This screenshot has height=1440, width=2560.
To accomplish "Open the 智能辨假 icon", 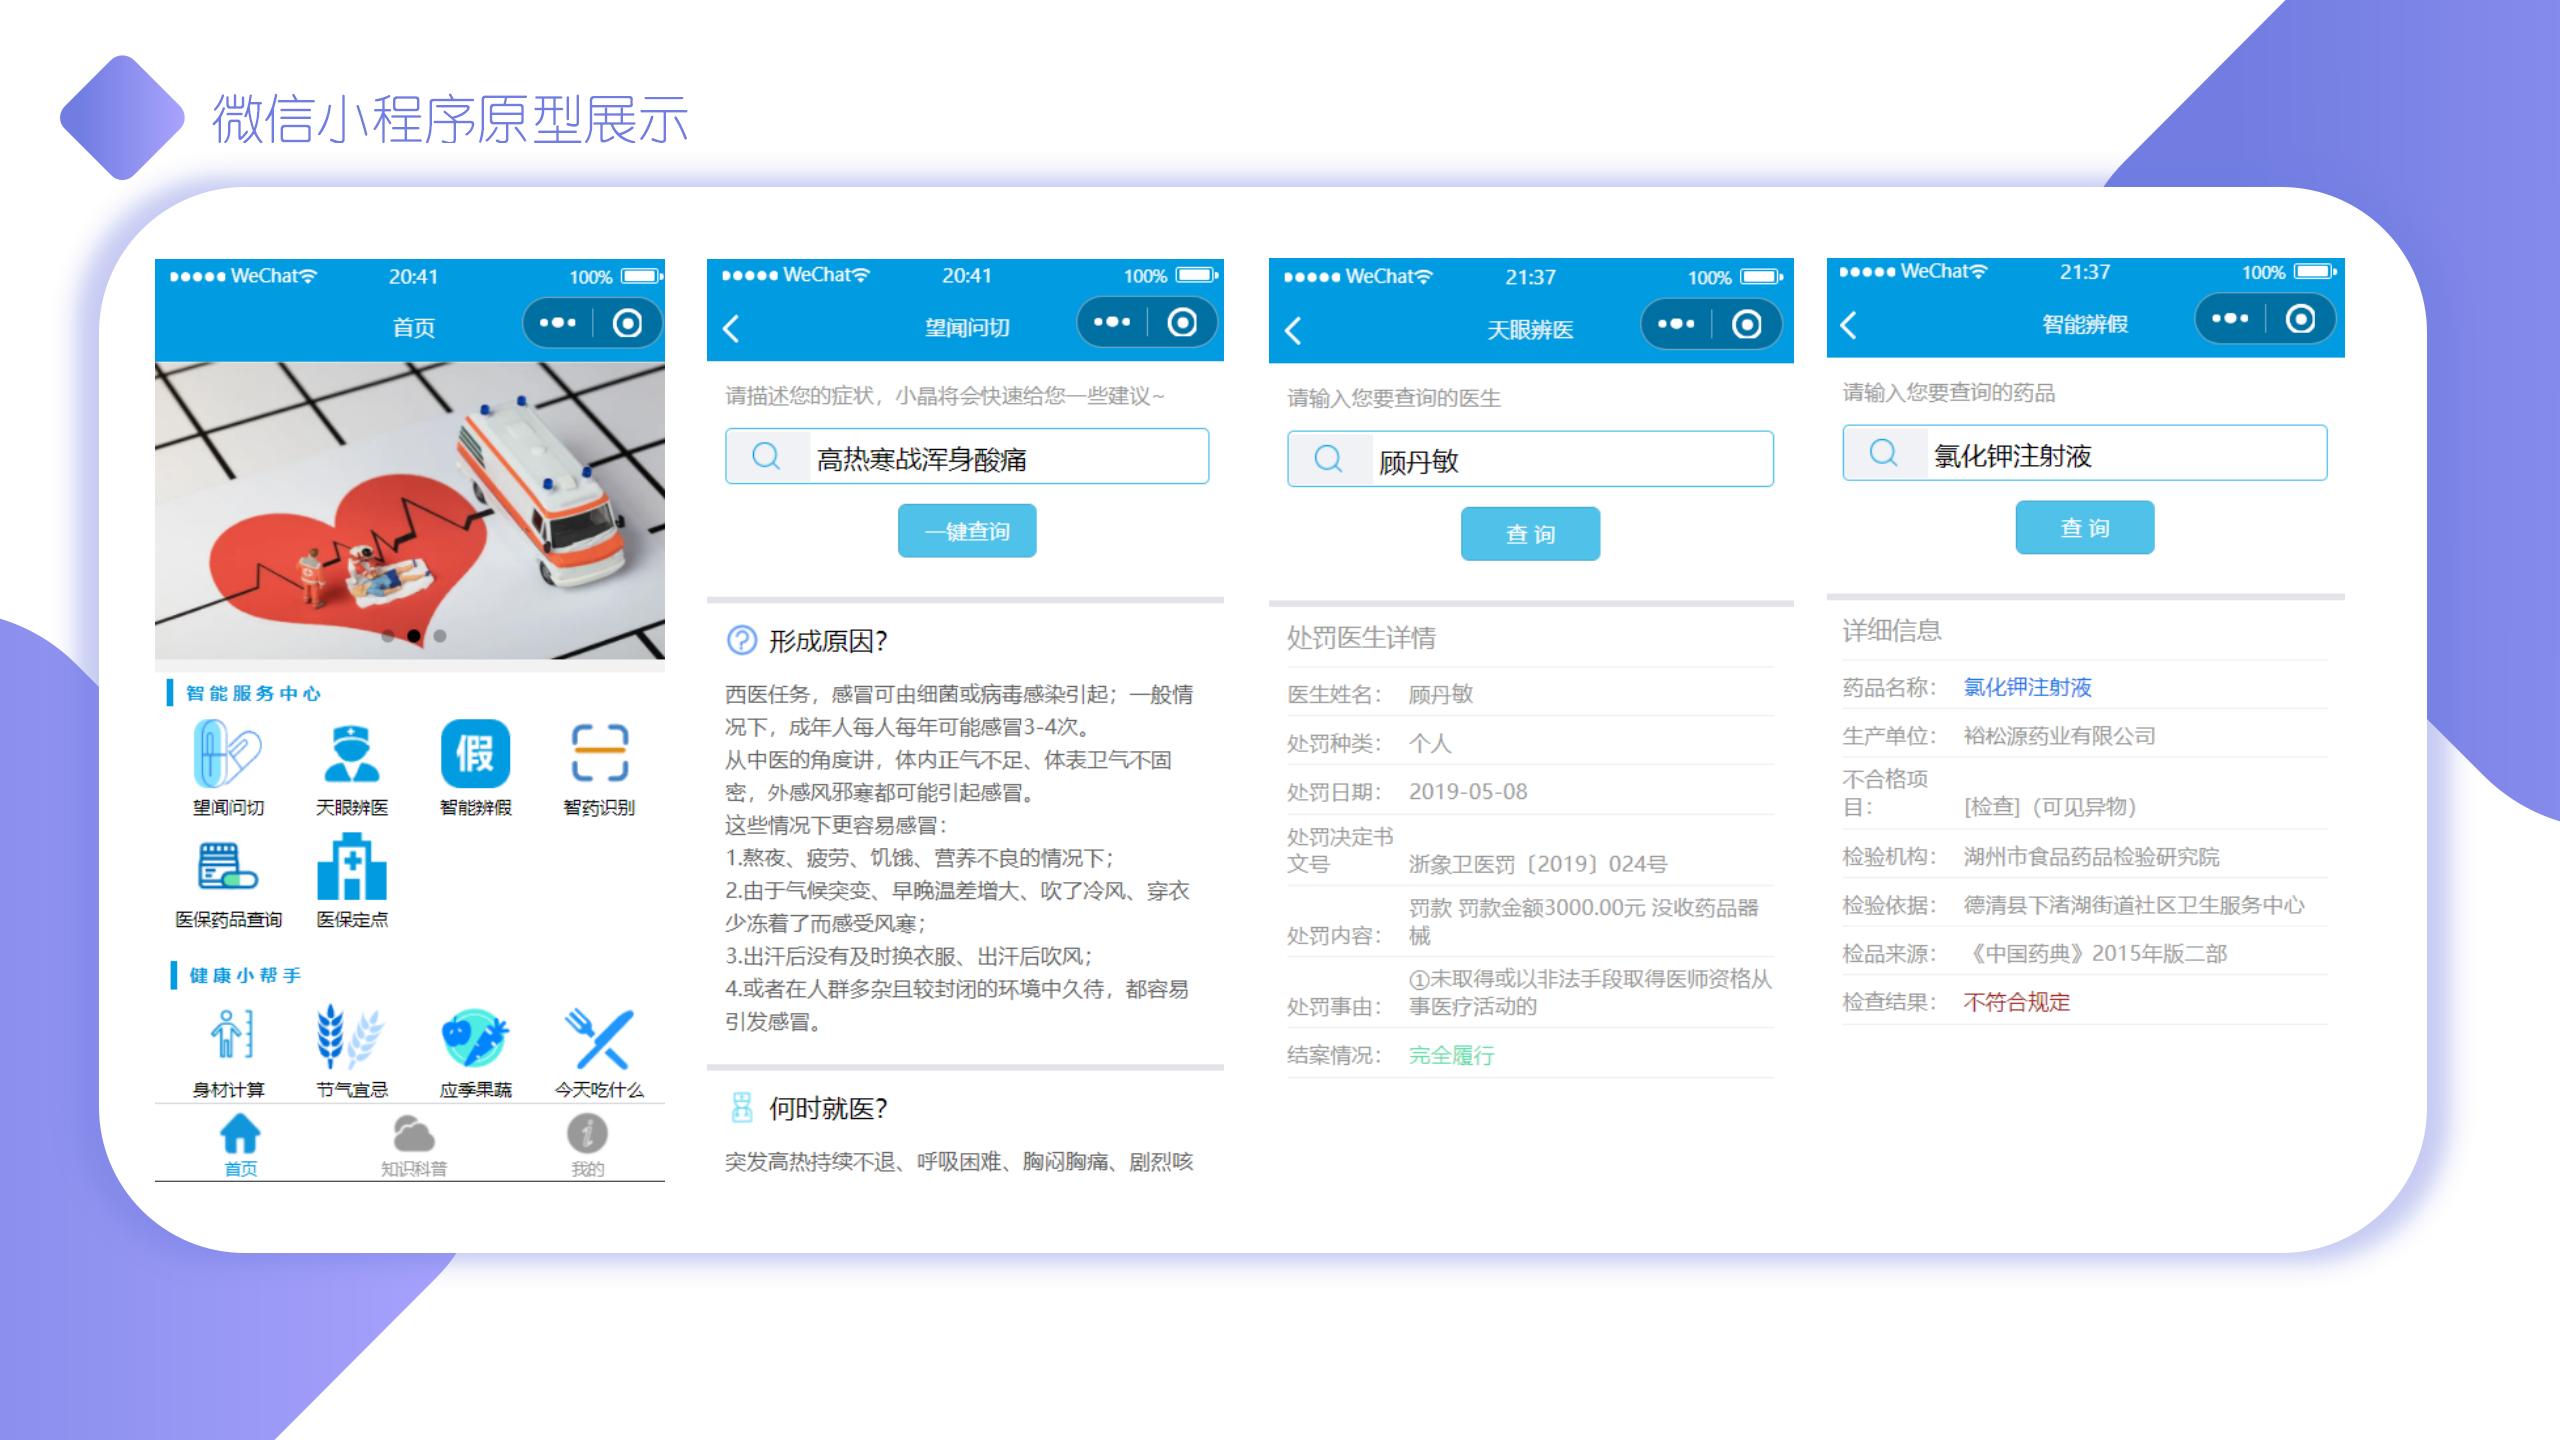I will (475, 755).
